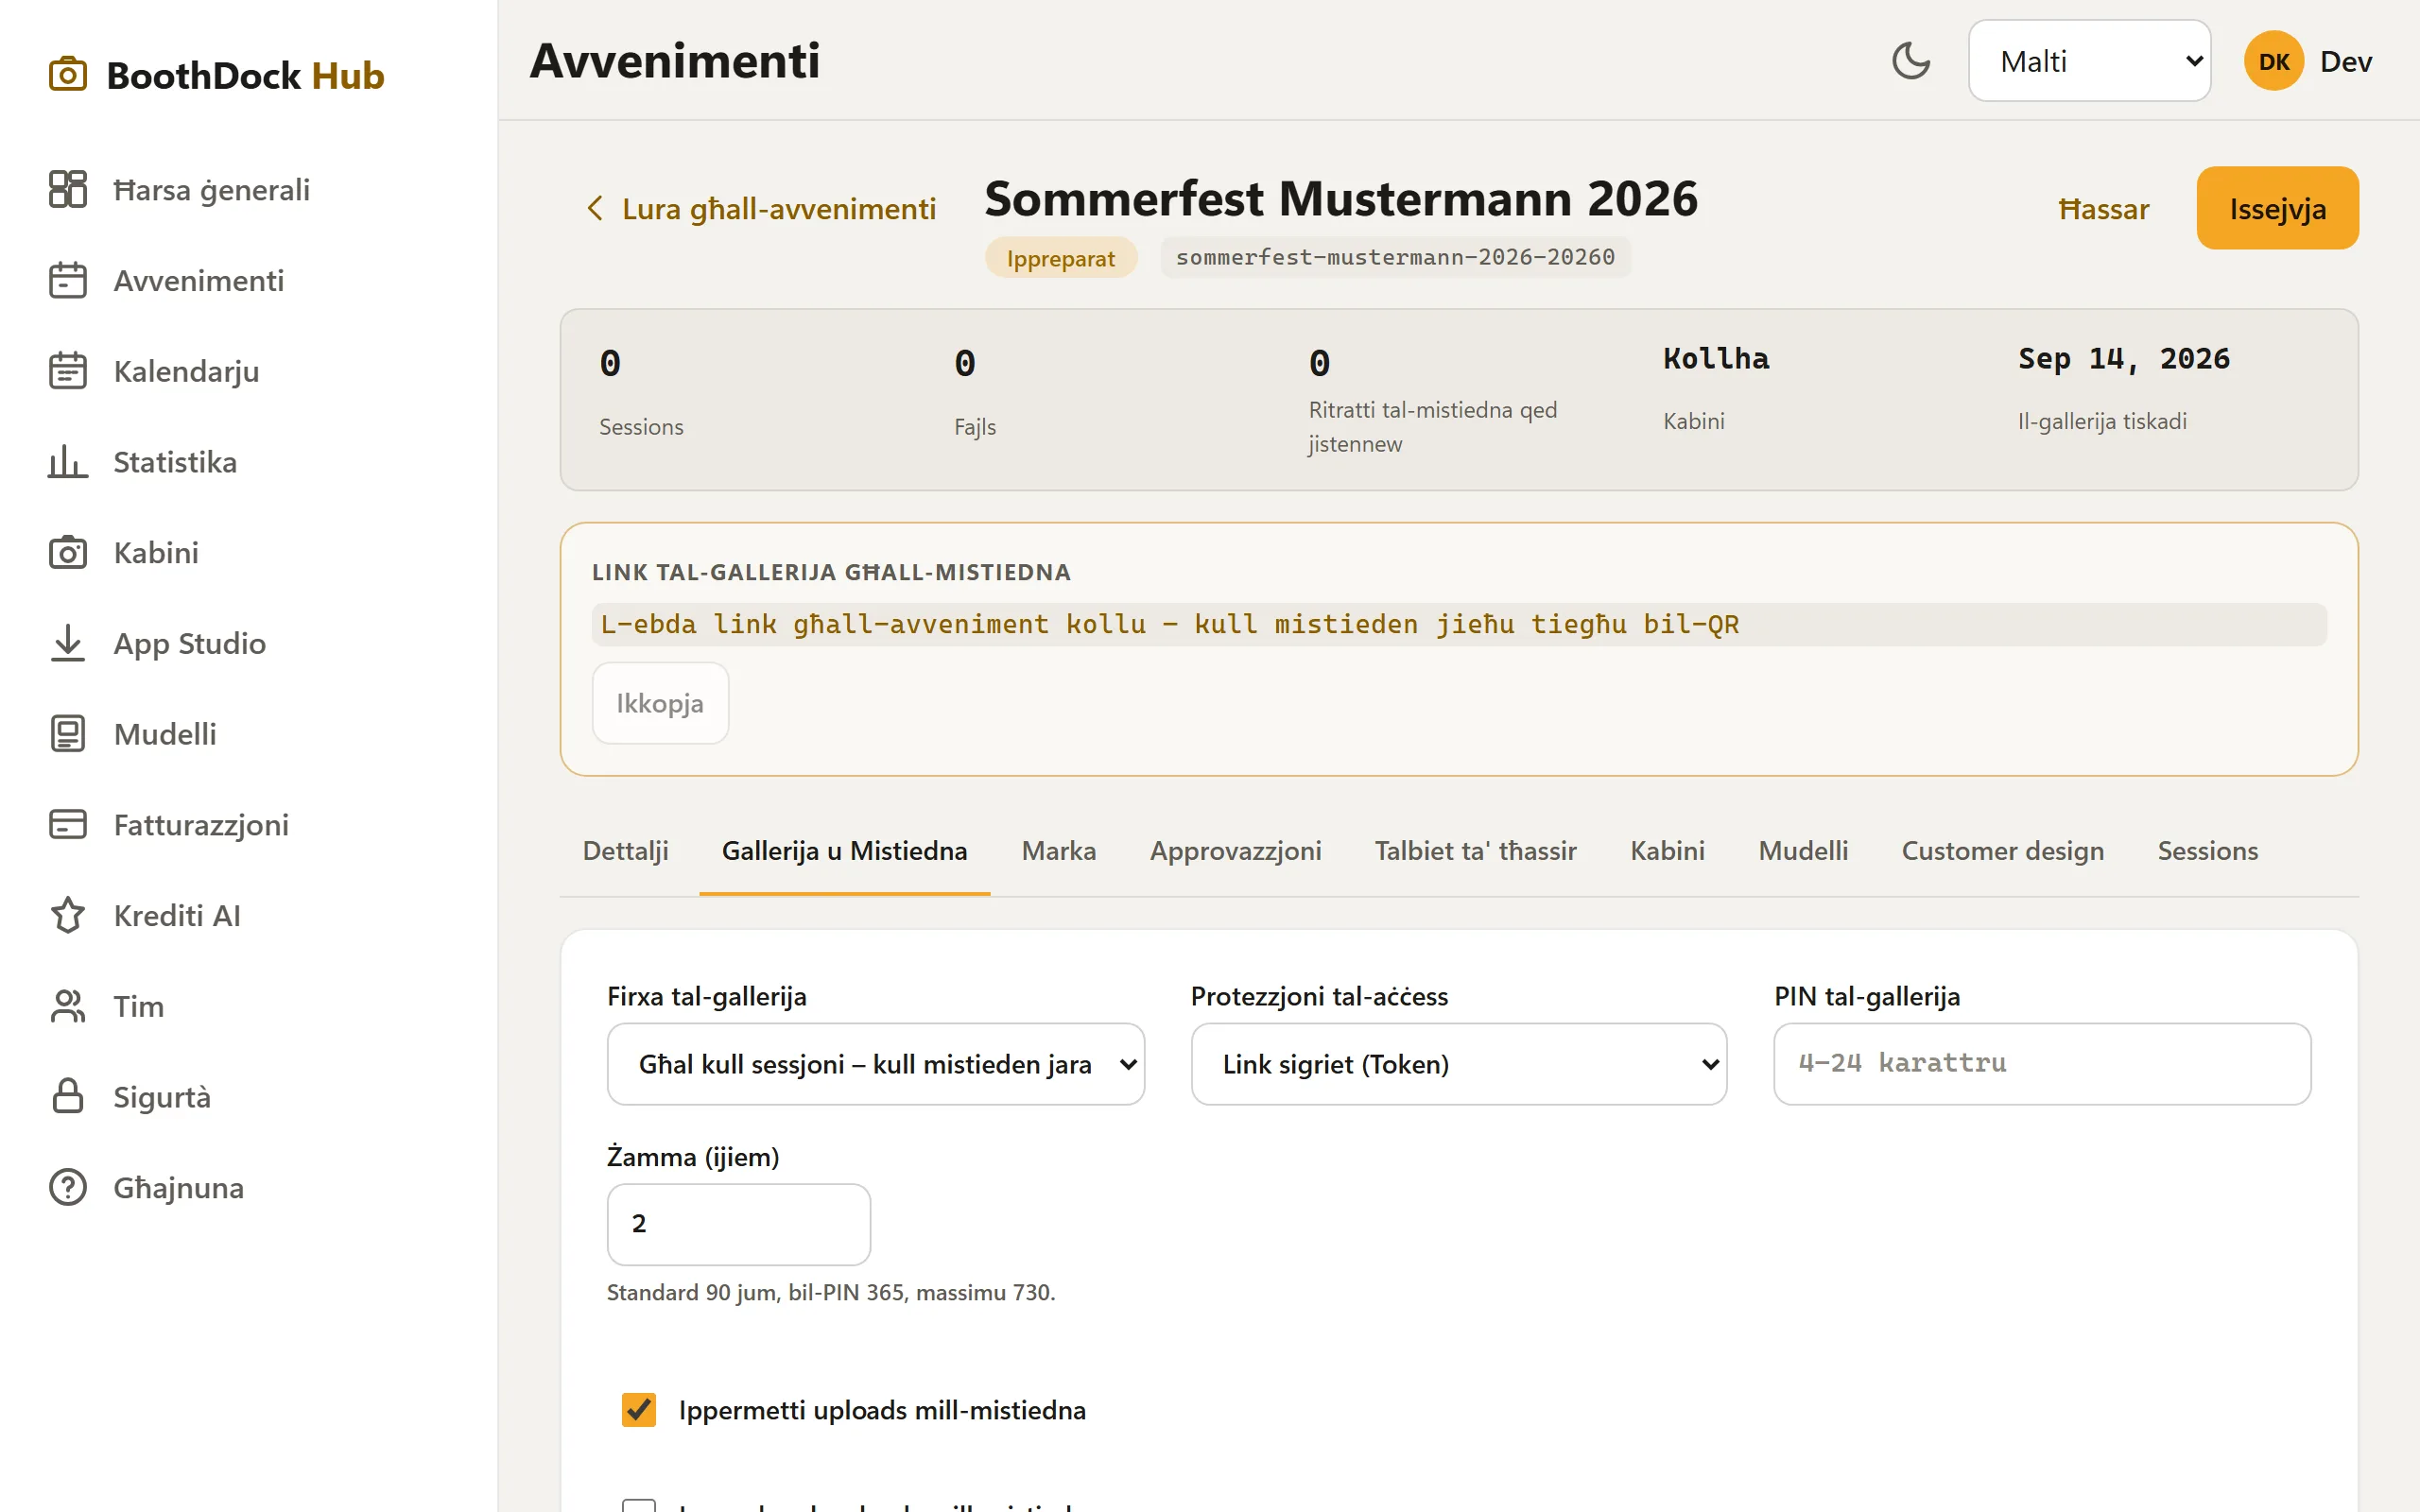
Task: Click the back chevron beside Lura għall-avvenimenti
Action: (595, 208)
